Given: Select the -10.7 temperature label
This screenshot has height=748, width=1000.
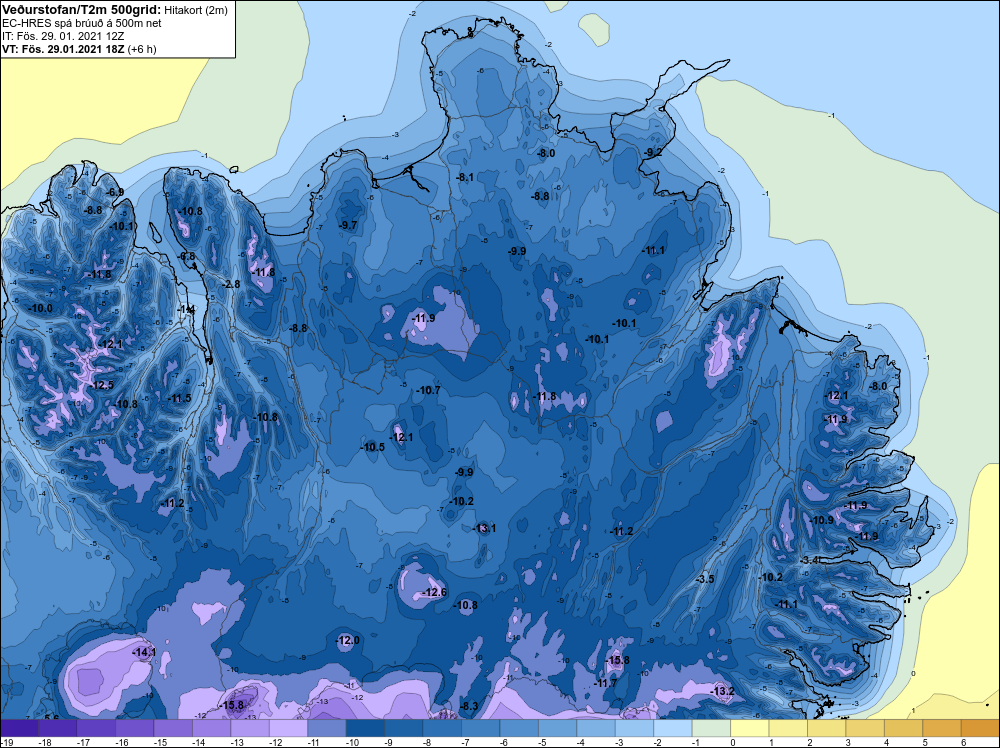Looking at the screenshot, I should tap(428, 390).
